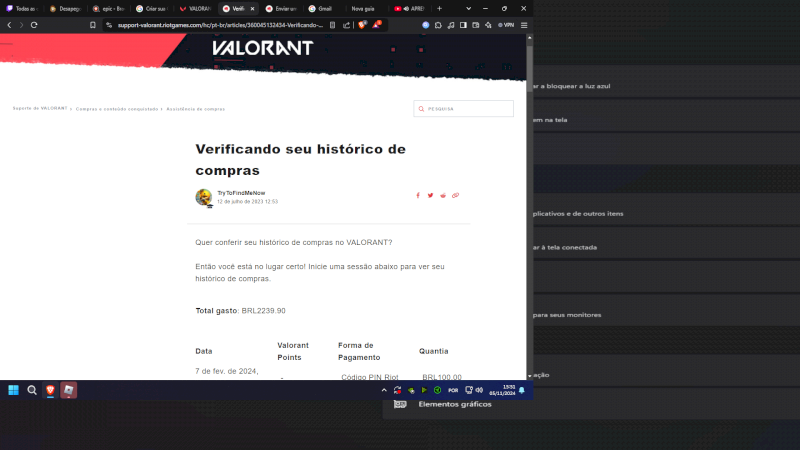Open Brave Shields lion icon
The image size is (800, 450).
pos(362,24)
